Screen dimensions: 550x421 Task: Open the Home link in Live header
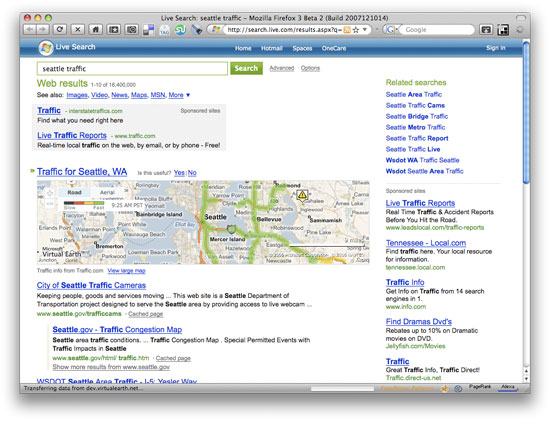point(243,48)
